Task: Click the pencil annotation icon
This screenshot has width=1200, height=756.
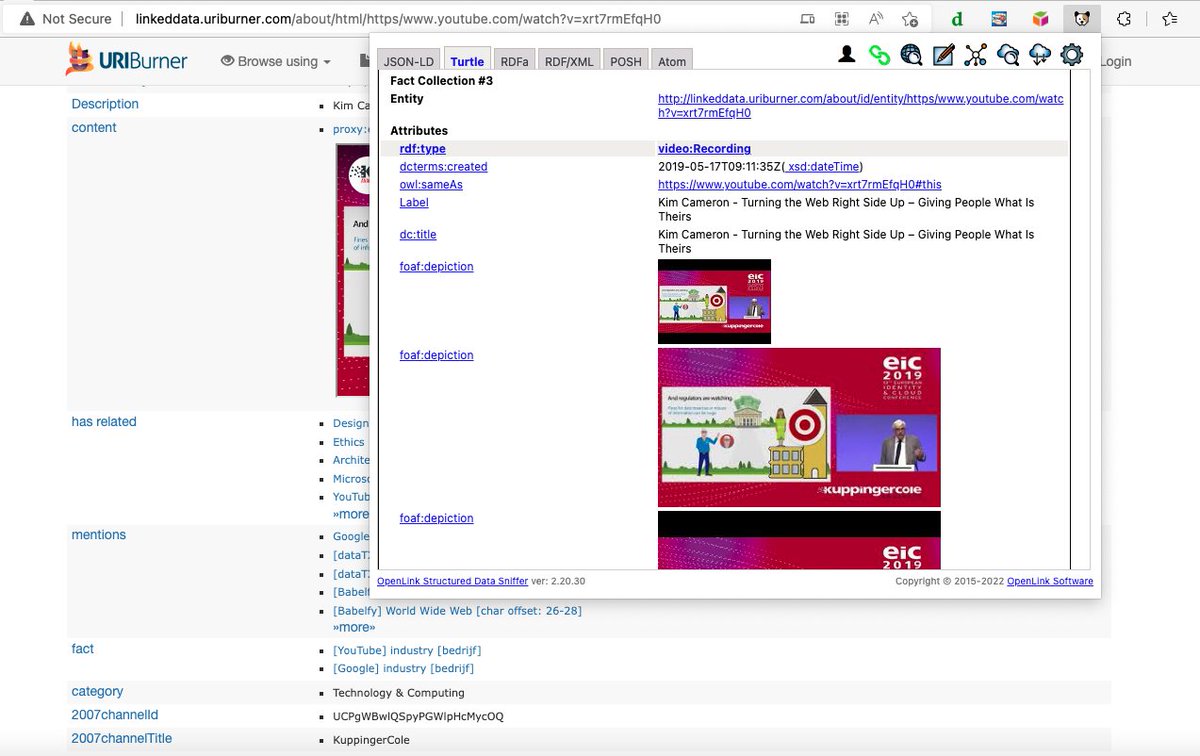Action: pos(943,55)
